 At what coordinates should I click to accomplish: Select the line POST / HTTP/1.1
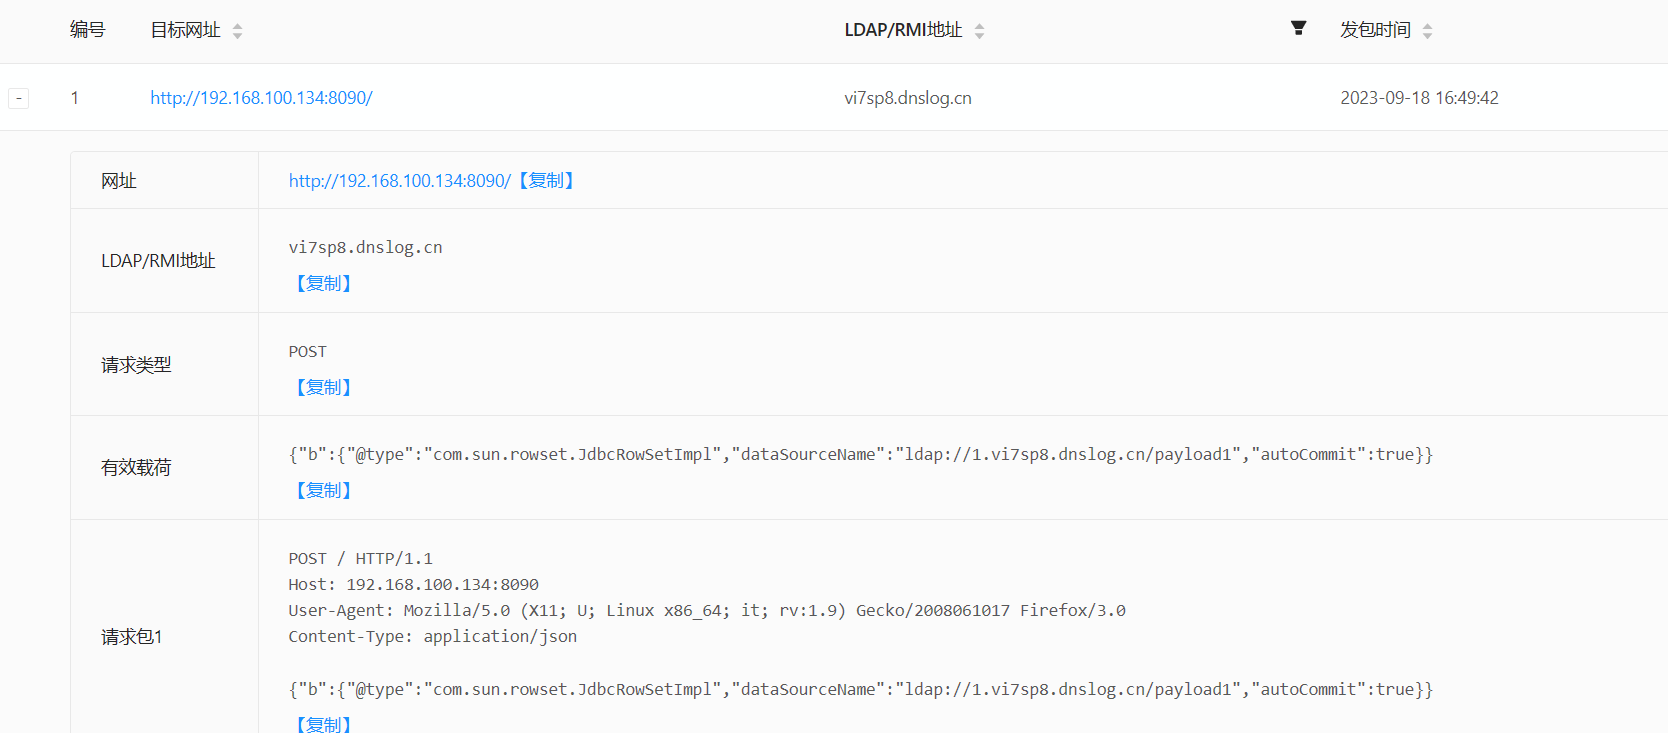(x=360, y=558)
